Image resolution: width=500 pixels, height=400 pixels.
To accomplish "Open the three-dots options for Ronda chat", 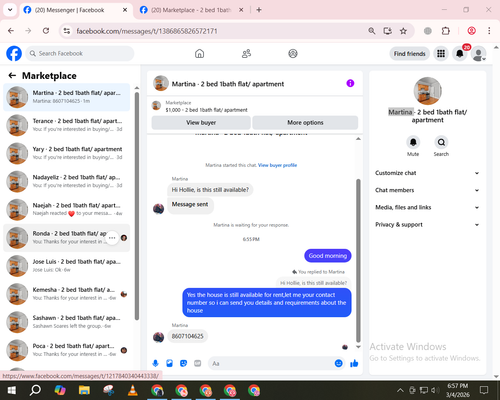I will (112, 238).
